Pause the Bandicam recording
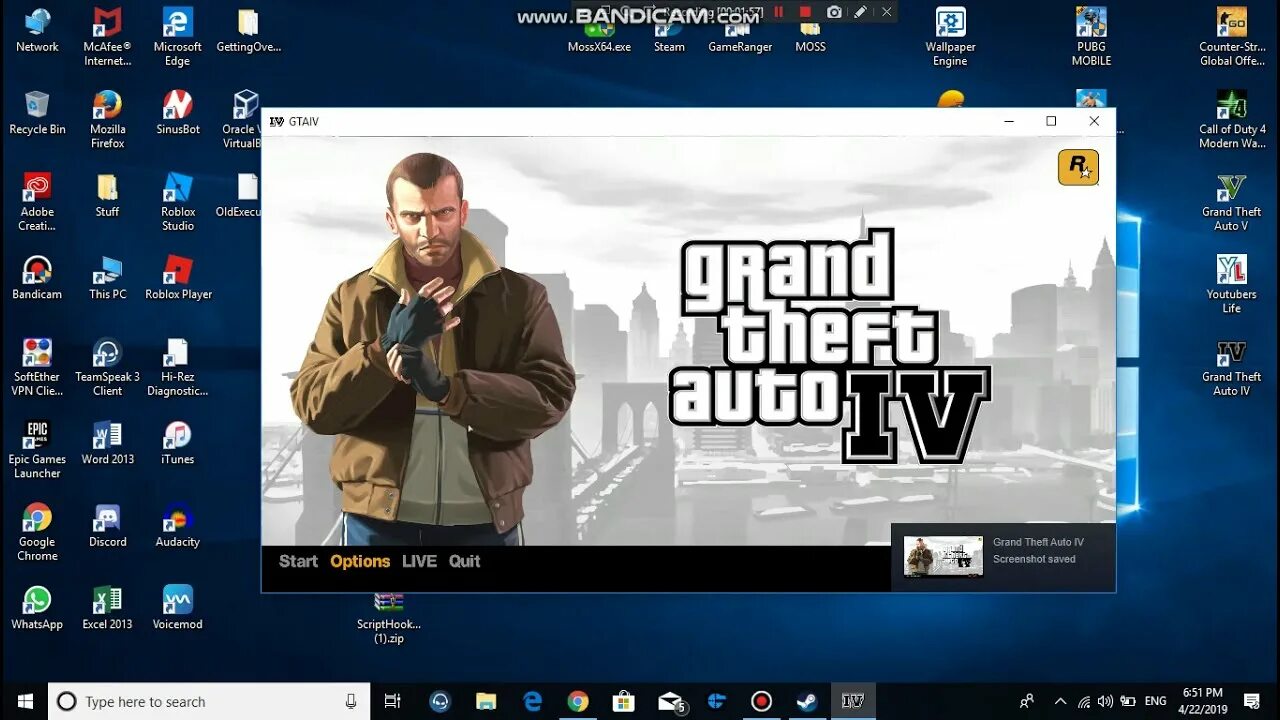The width and height of the screenshot is (1280, 720). pyautogui.click(x=779, y=12)
